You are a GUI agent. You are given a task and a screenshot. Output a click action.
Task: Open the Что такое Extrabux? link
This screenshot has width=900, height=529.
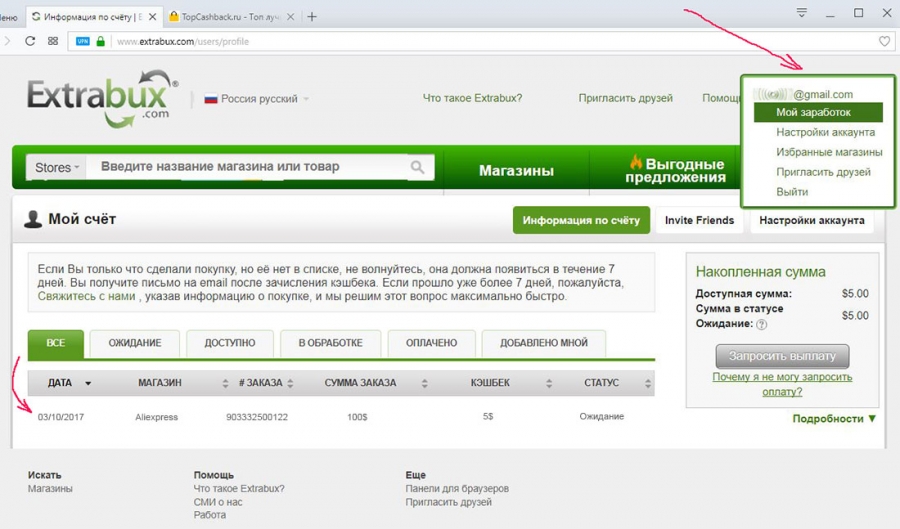coord(472,98)
